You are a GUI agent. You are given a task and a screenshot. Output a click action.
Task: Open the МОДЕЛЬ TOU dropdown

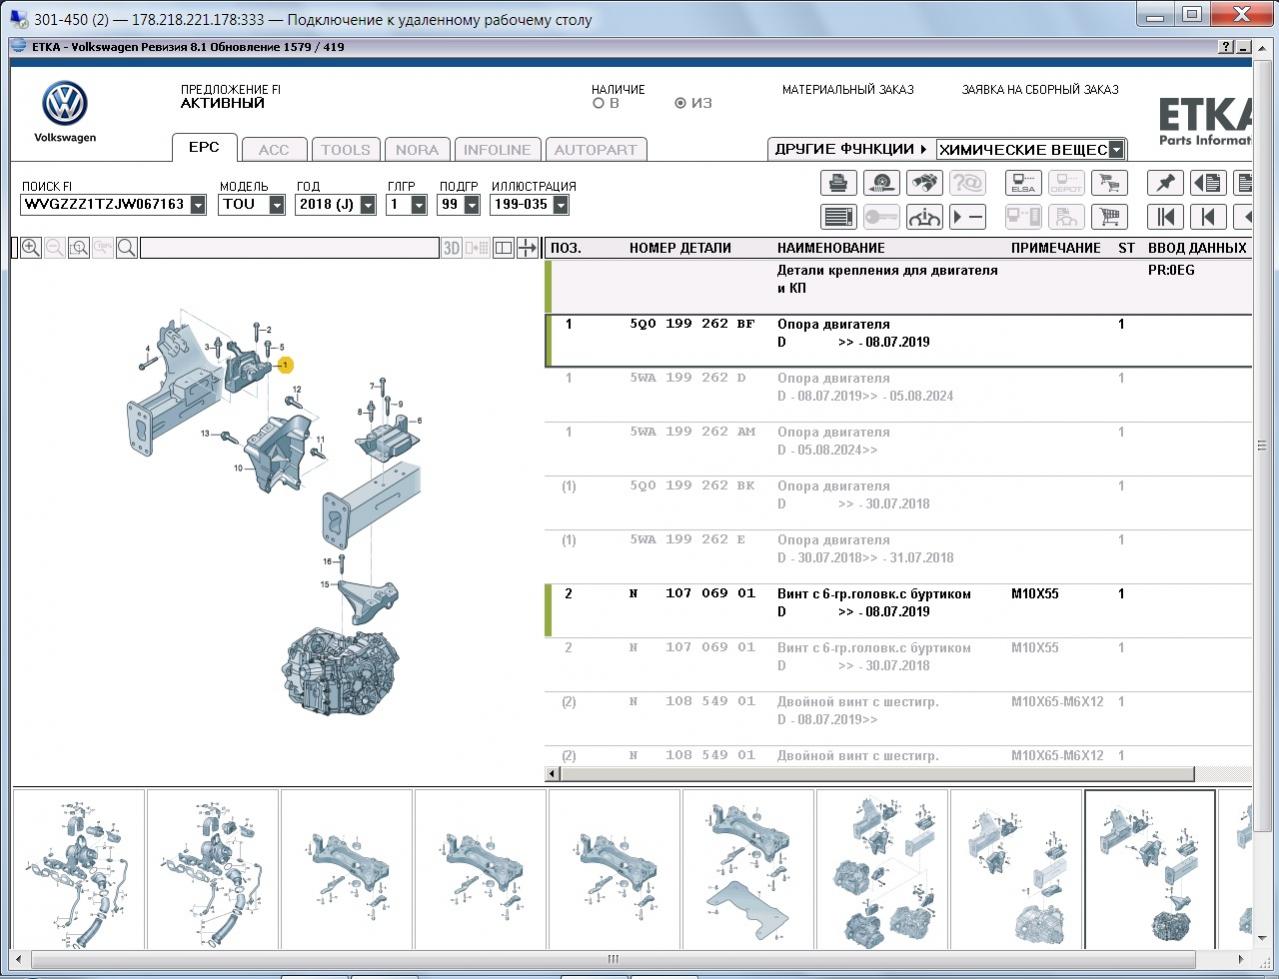coord(277,205)
